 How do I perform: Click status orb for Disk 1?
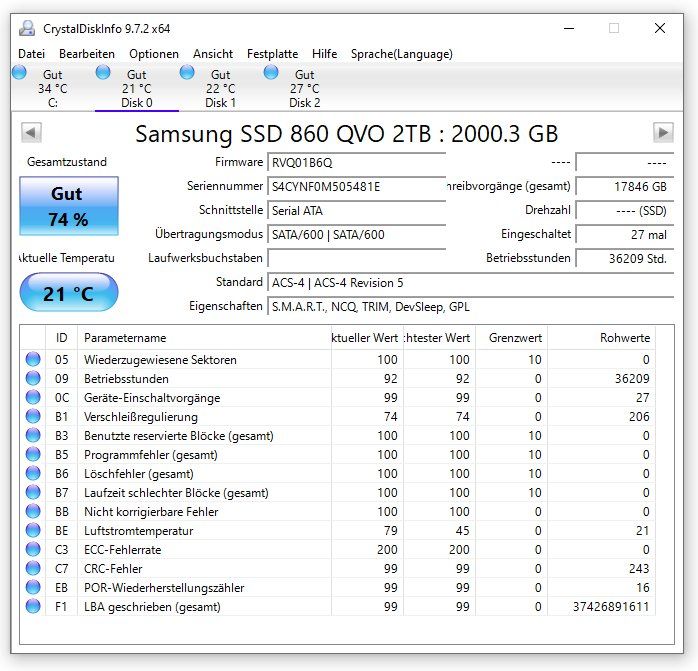[x=187, y=72]
